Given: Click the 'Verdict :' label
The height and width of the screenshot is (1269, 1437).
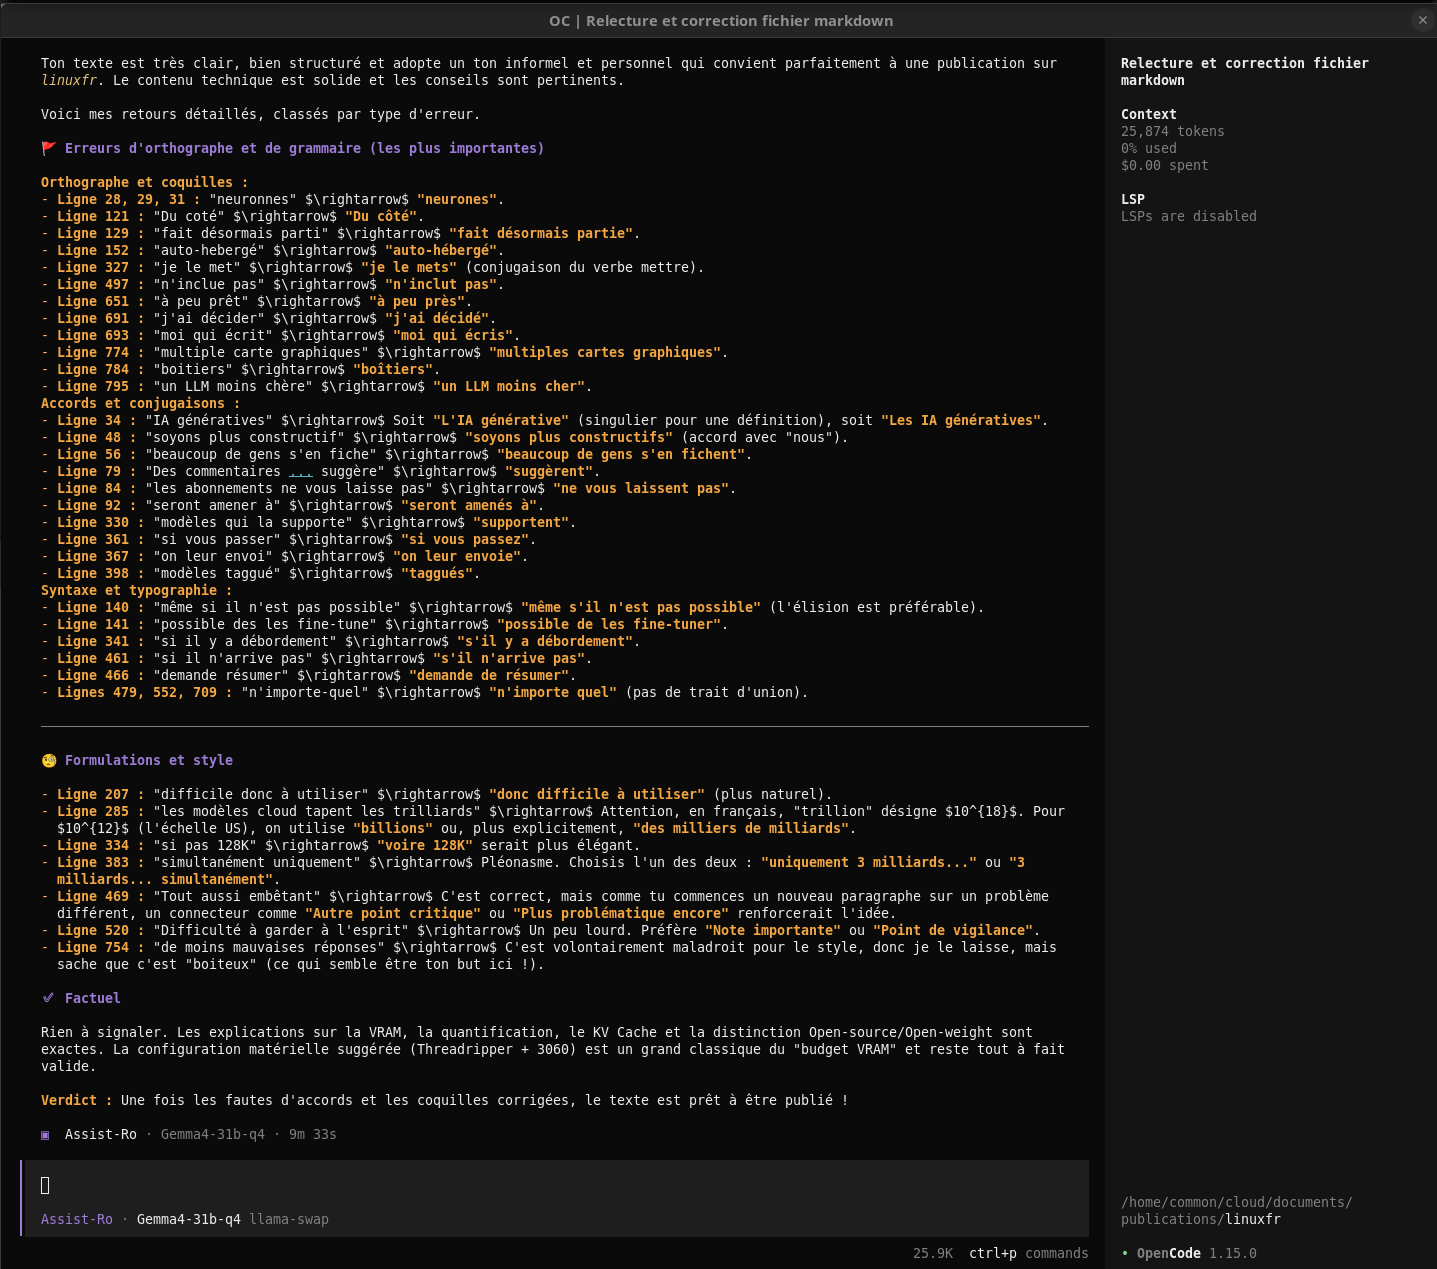Looking at the screenshot, I should 77,1100.
